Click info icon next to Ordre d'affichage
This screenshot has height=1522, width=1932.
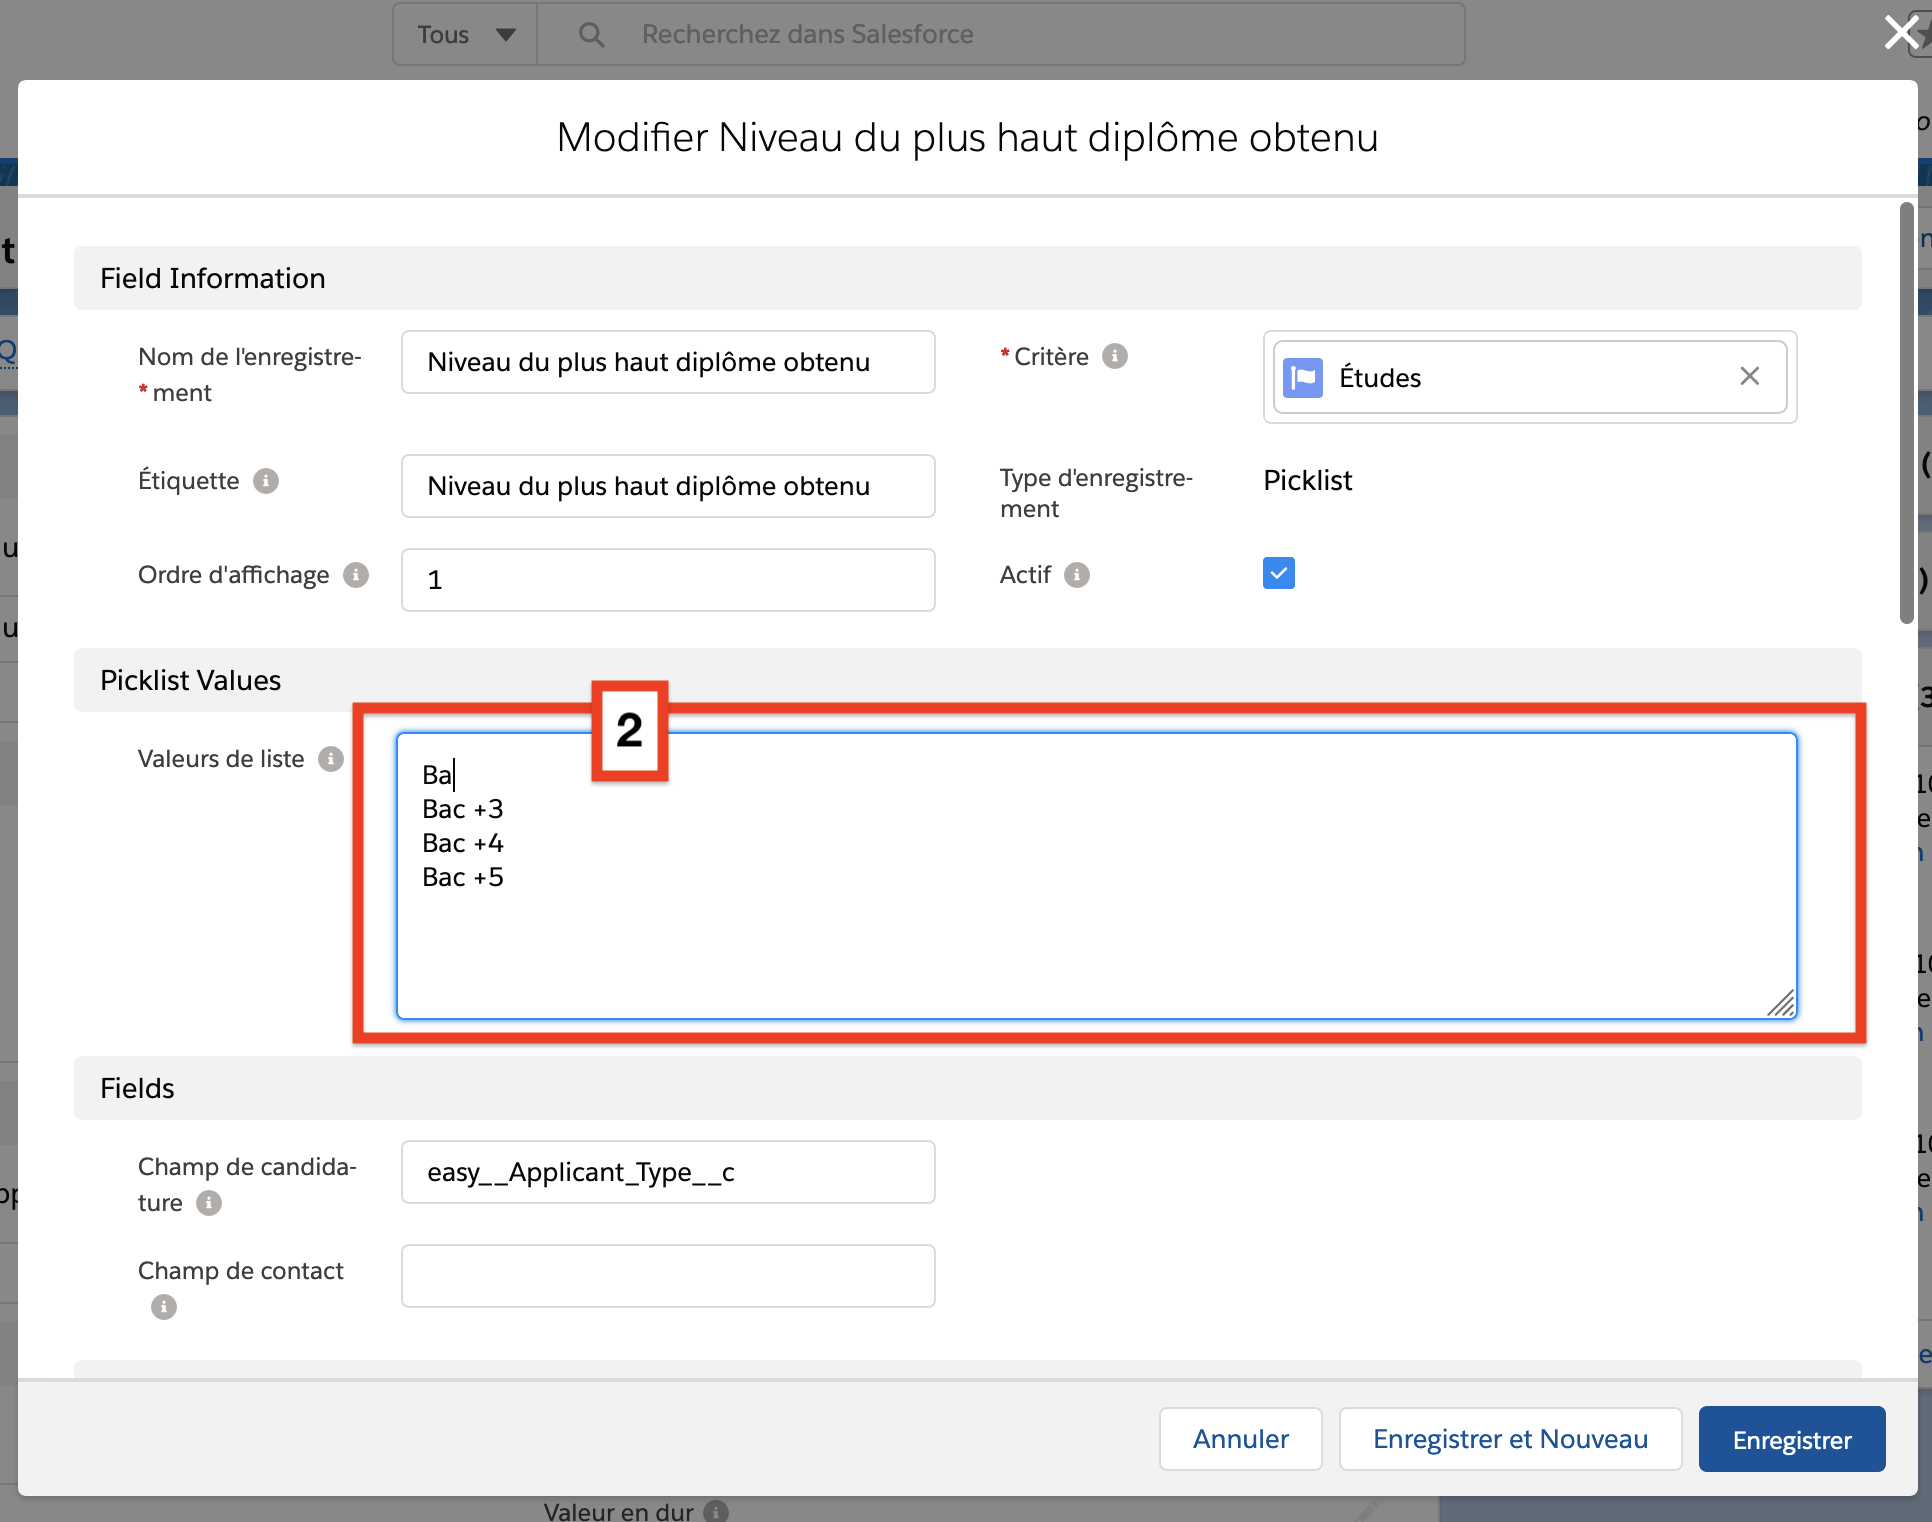pyautogui.click(x=356, y=575)
